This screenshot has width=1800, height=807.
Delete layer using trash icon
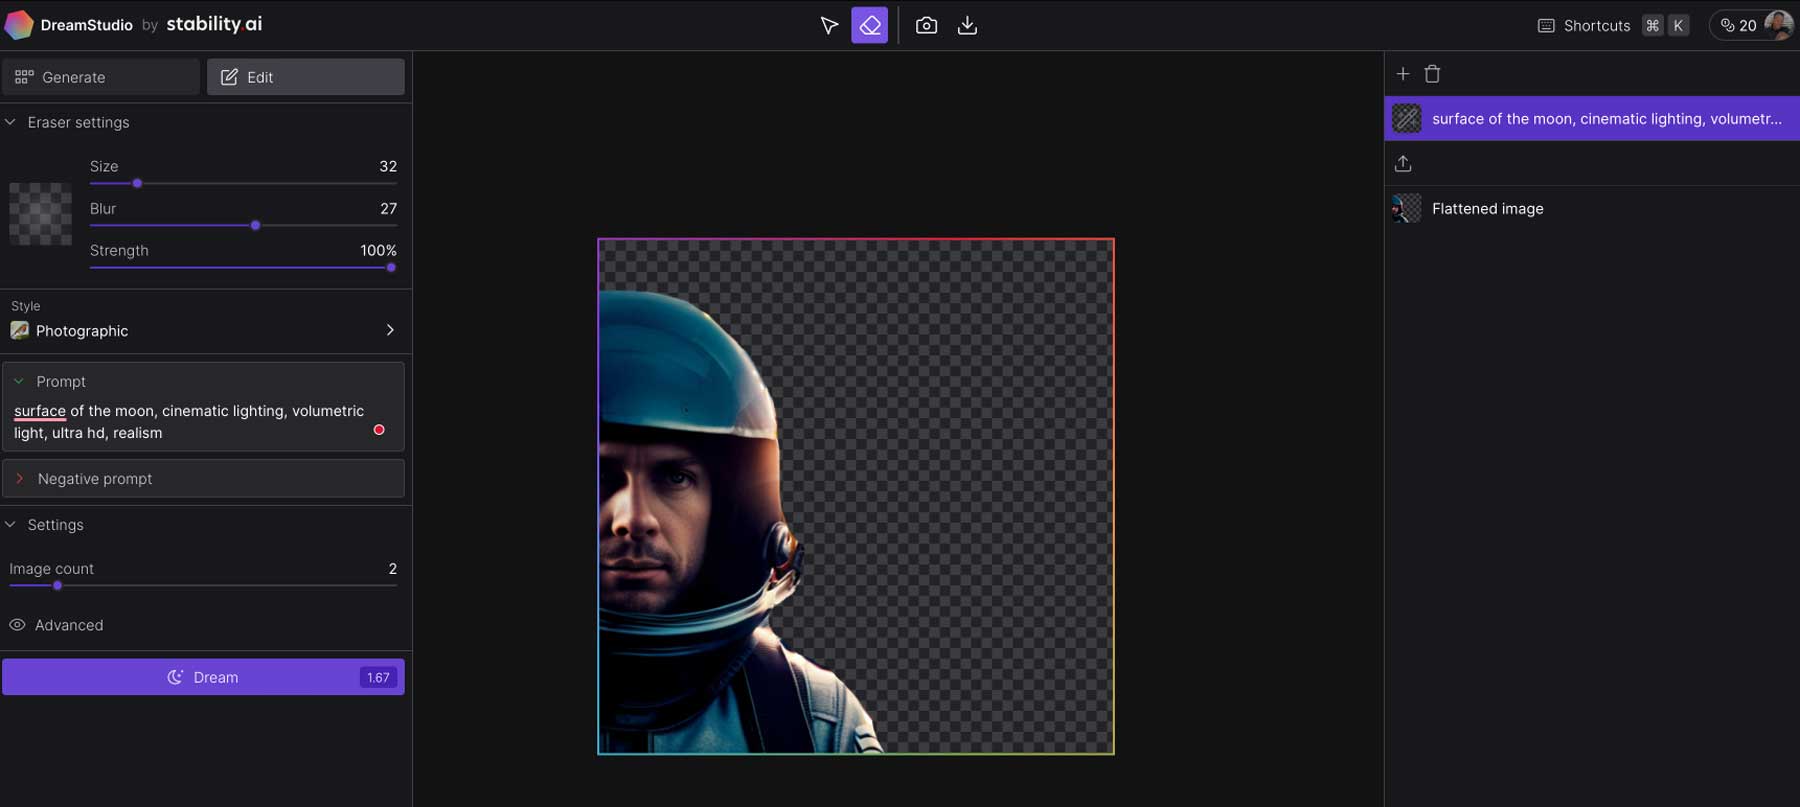click(x=1432, y=74)
